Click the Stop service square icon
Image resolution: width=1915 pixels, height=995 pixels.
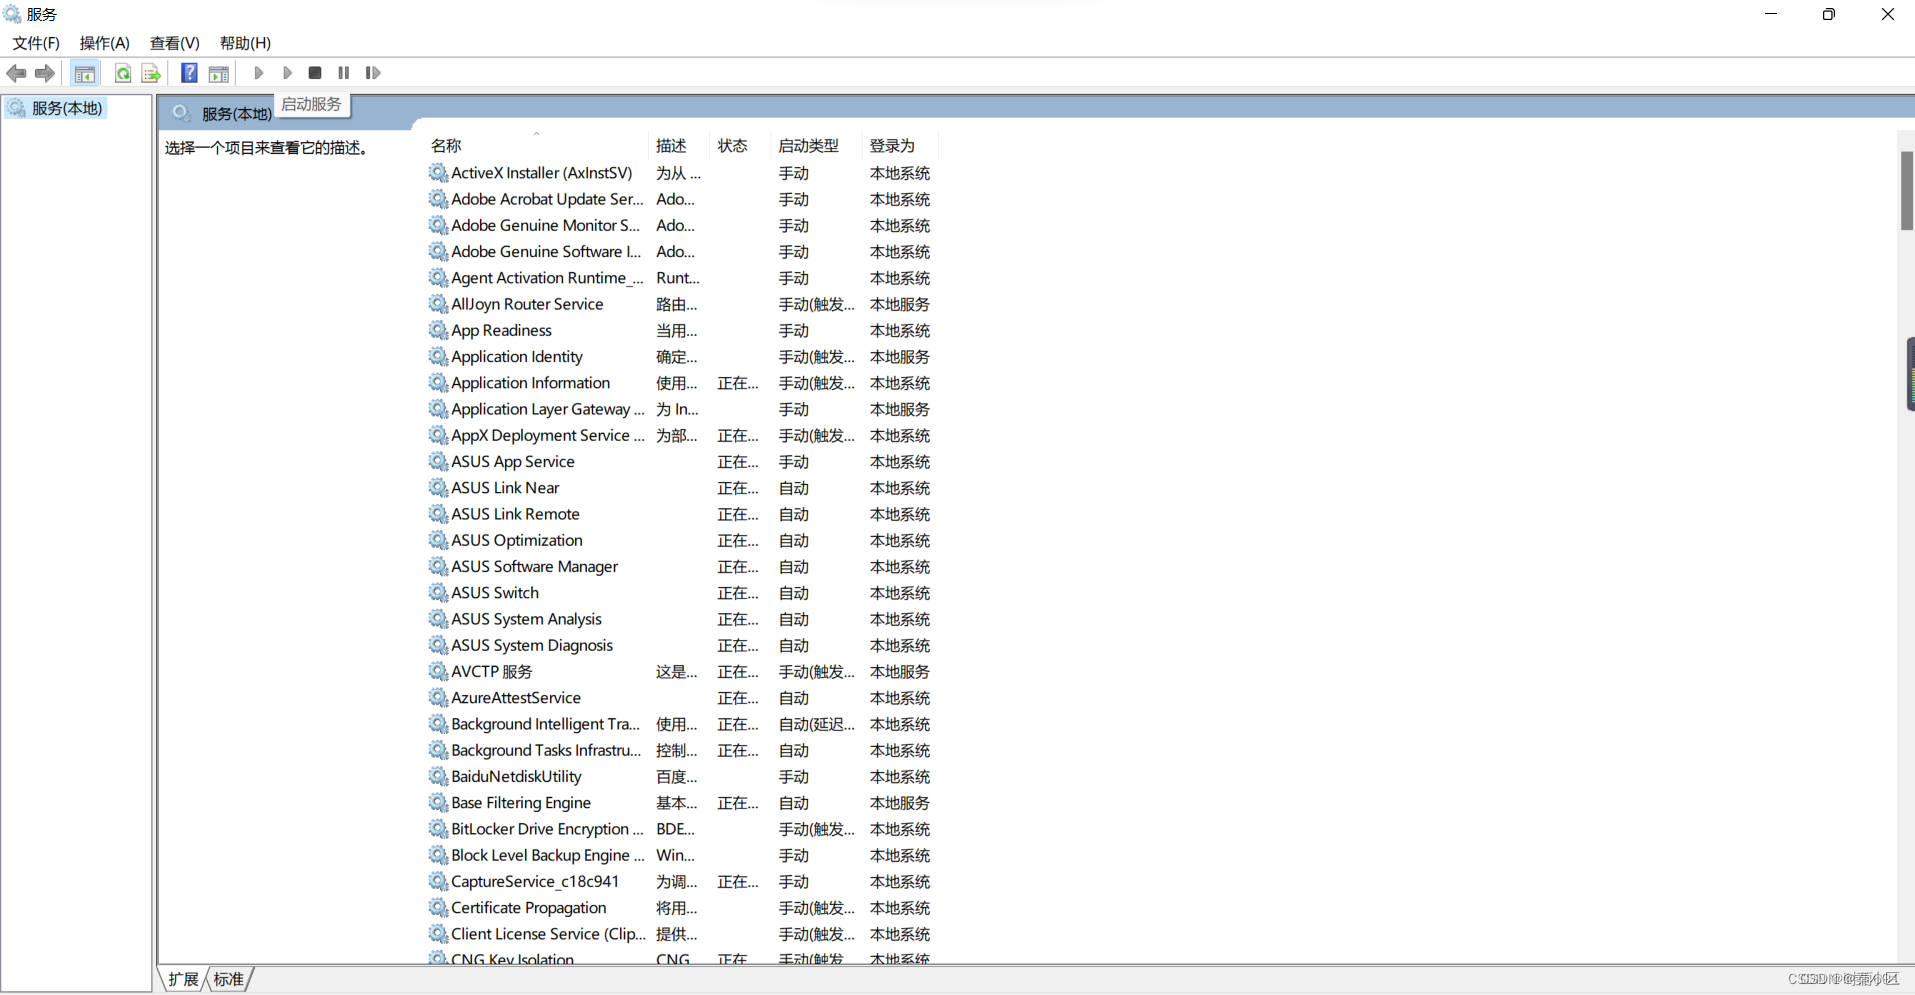point(315,73)
